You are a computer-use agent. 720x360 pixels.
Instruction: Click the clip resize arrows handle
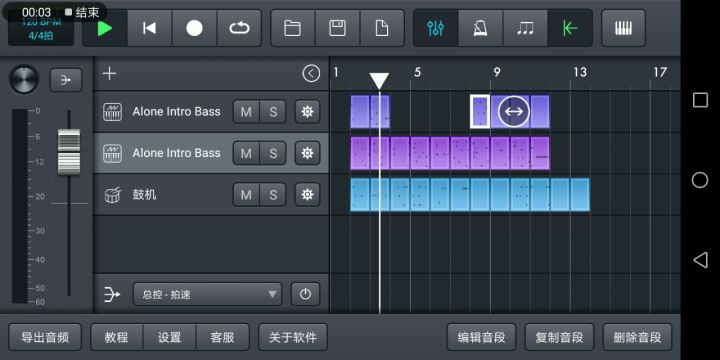[x=514, y=112]
